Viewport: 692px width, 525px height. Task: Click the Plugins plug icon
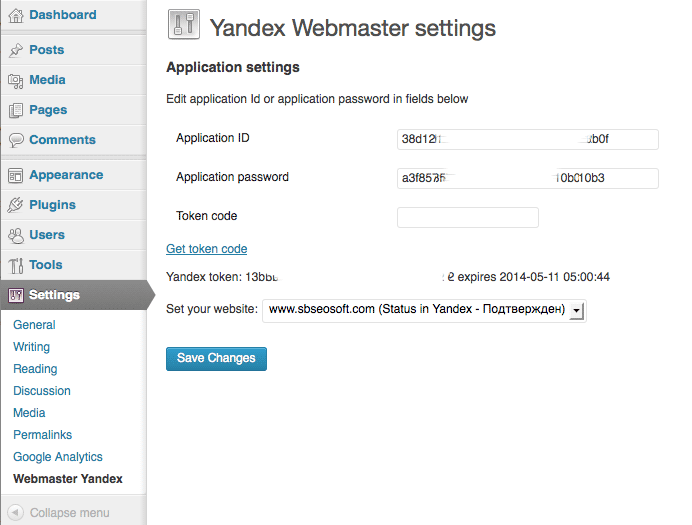coord(16,205)
